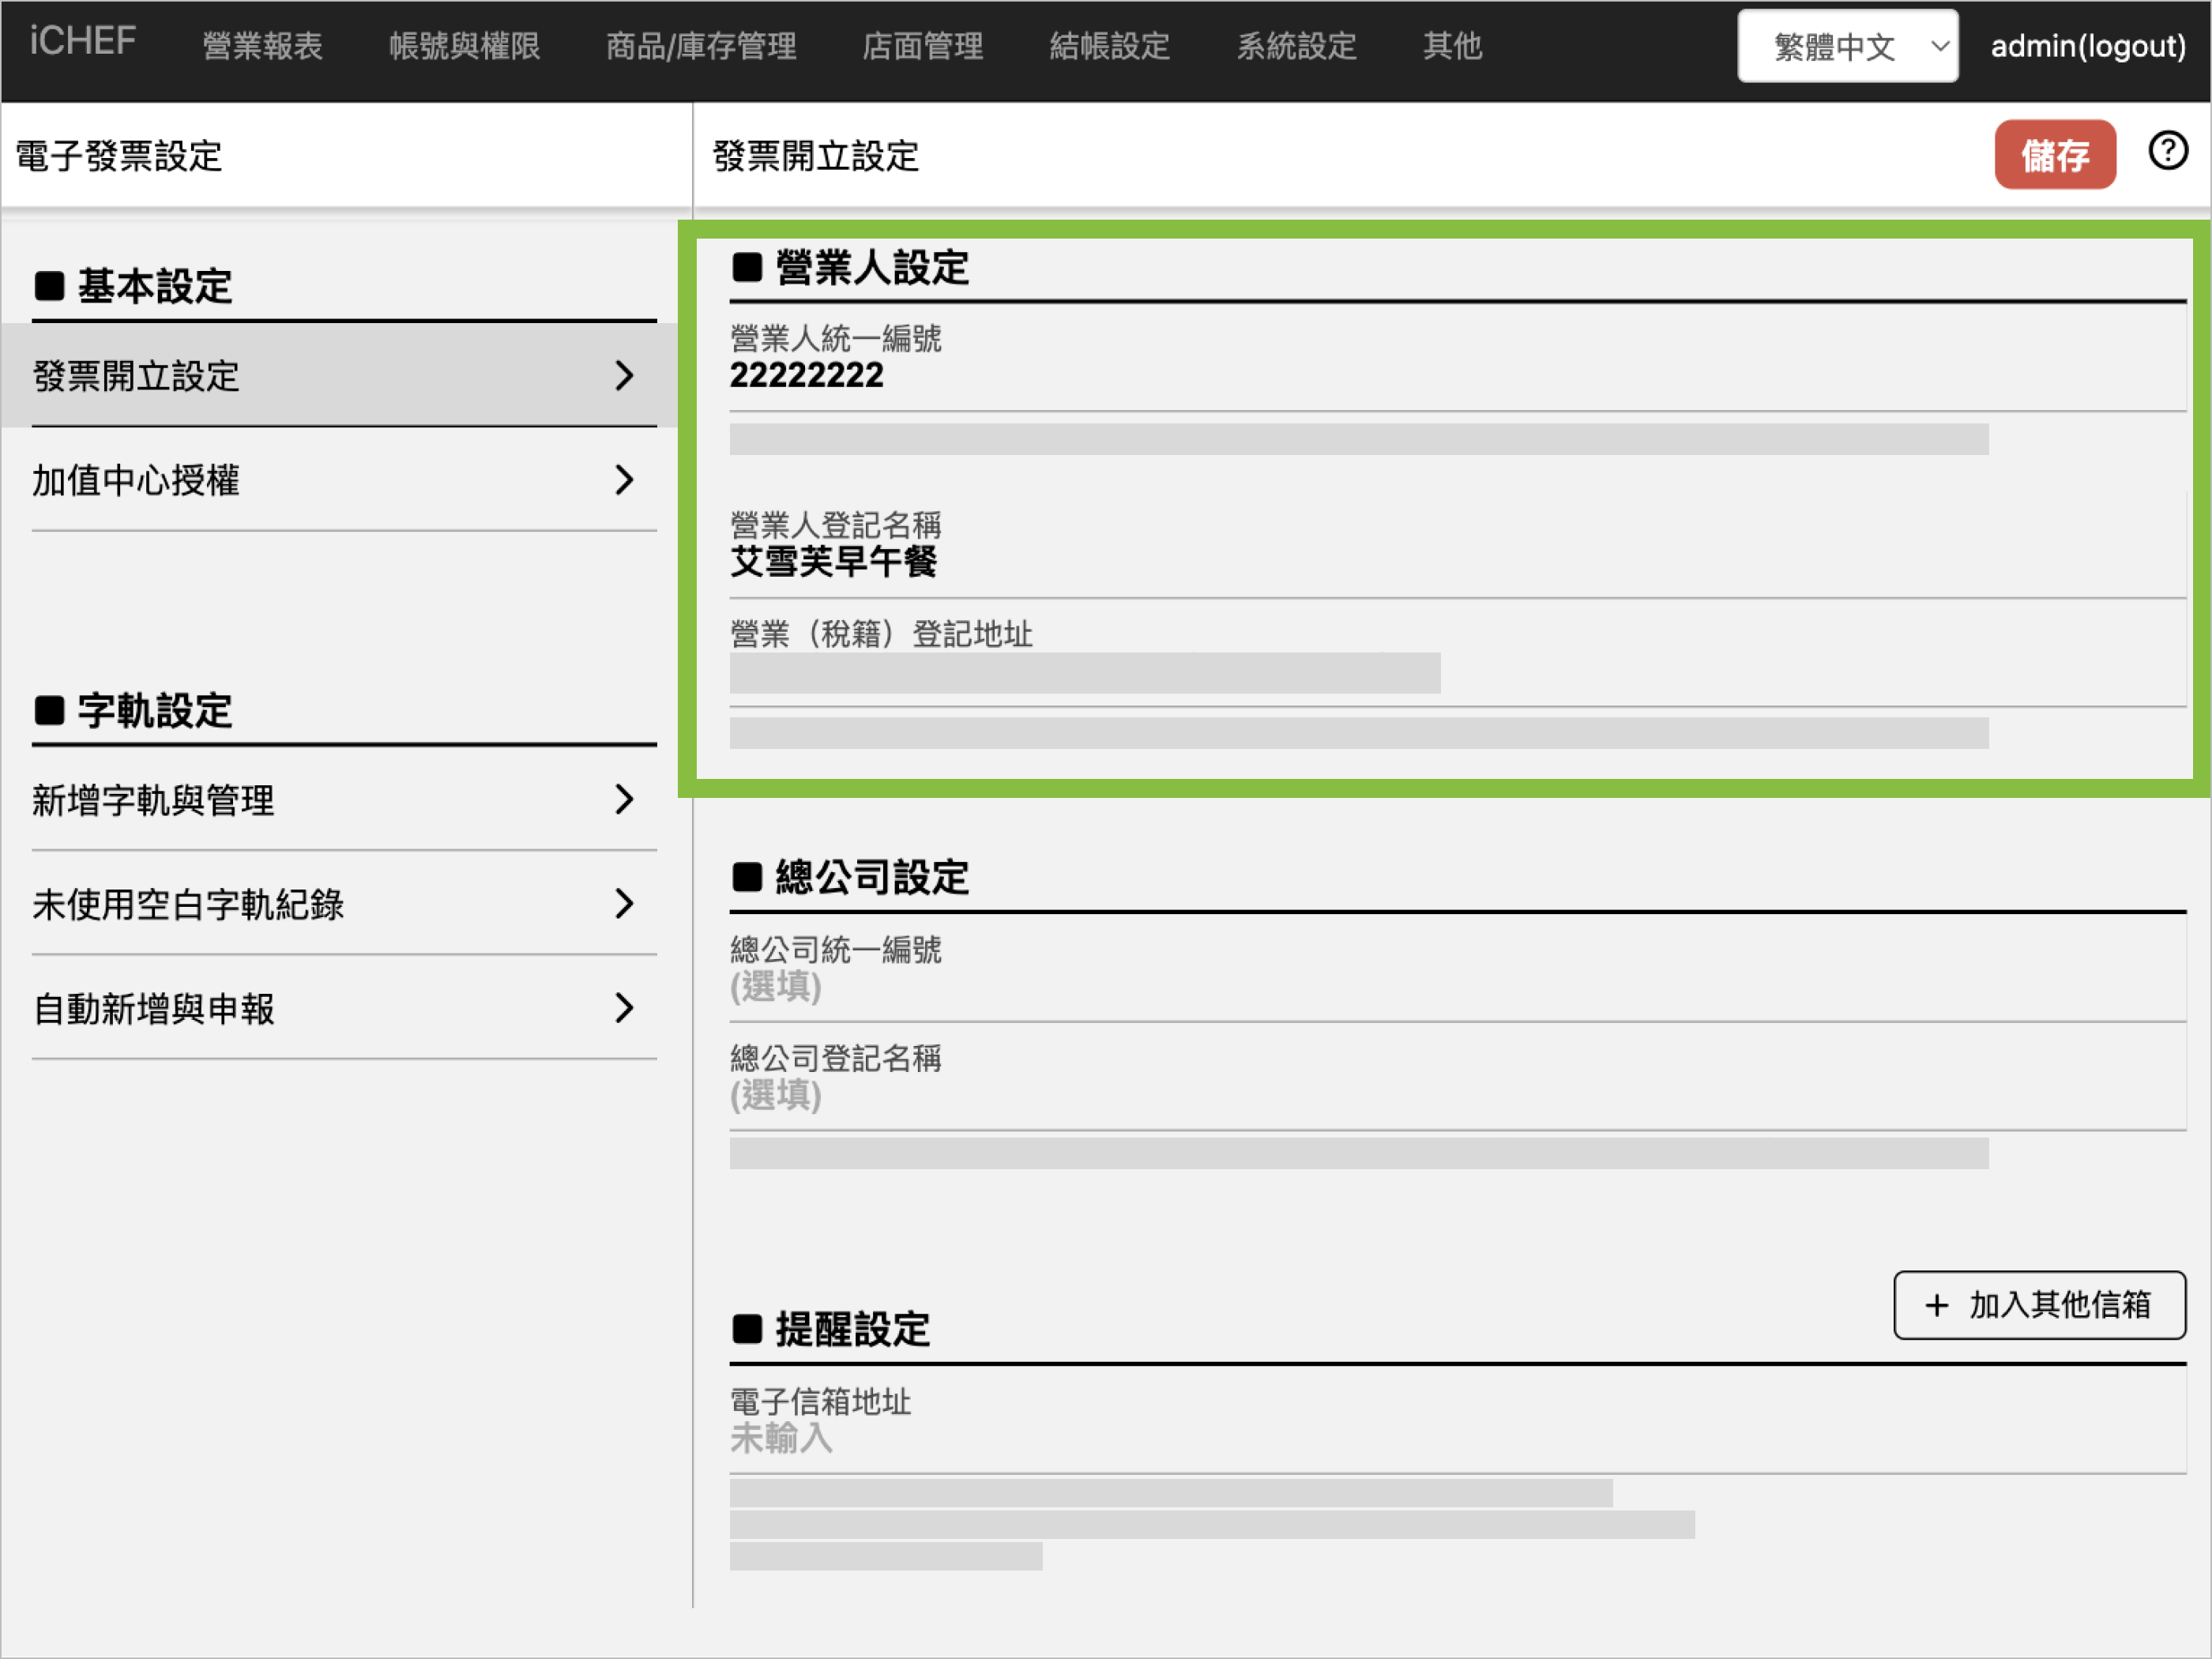Open the 商品/庫存管理 menu

click(x=701, y=46)
